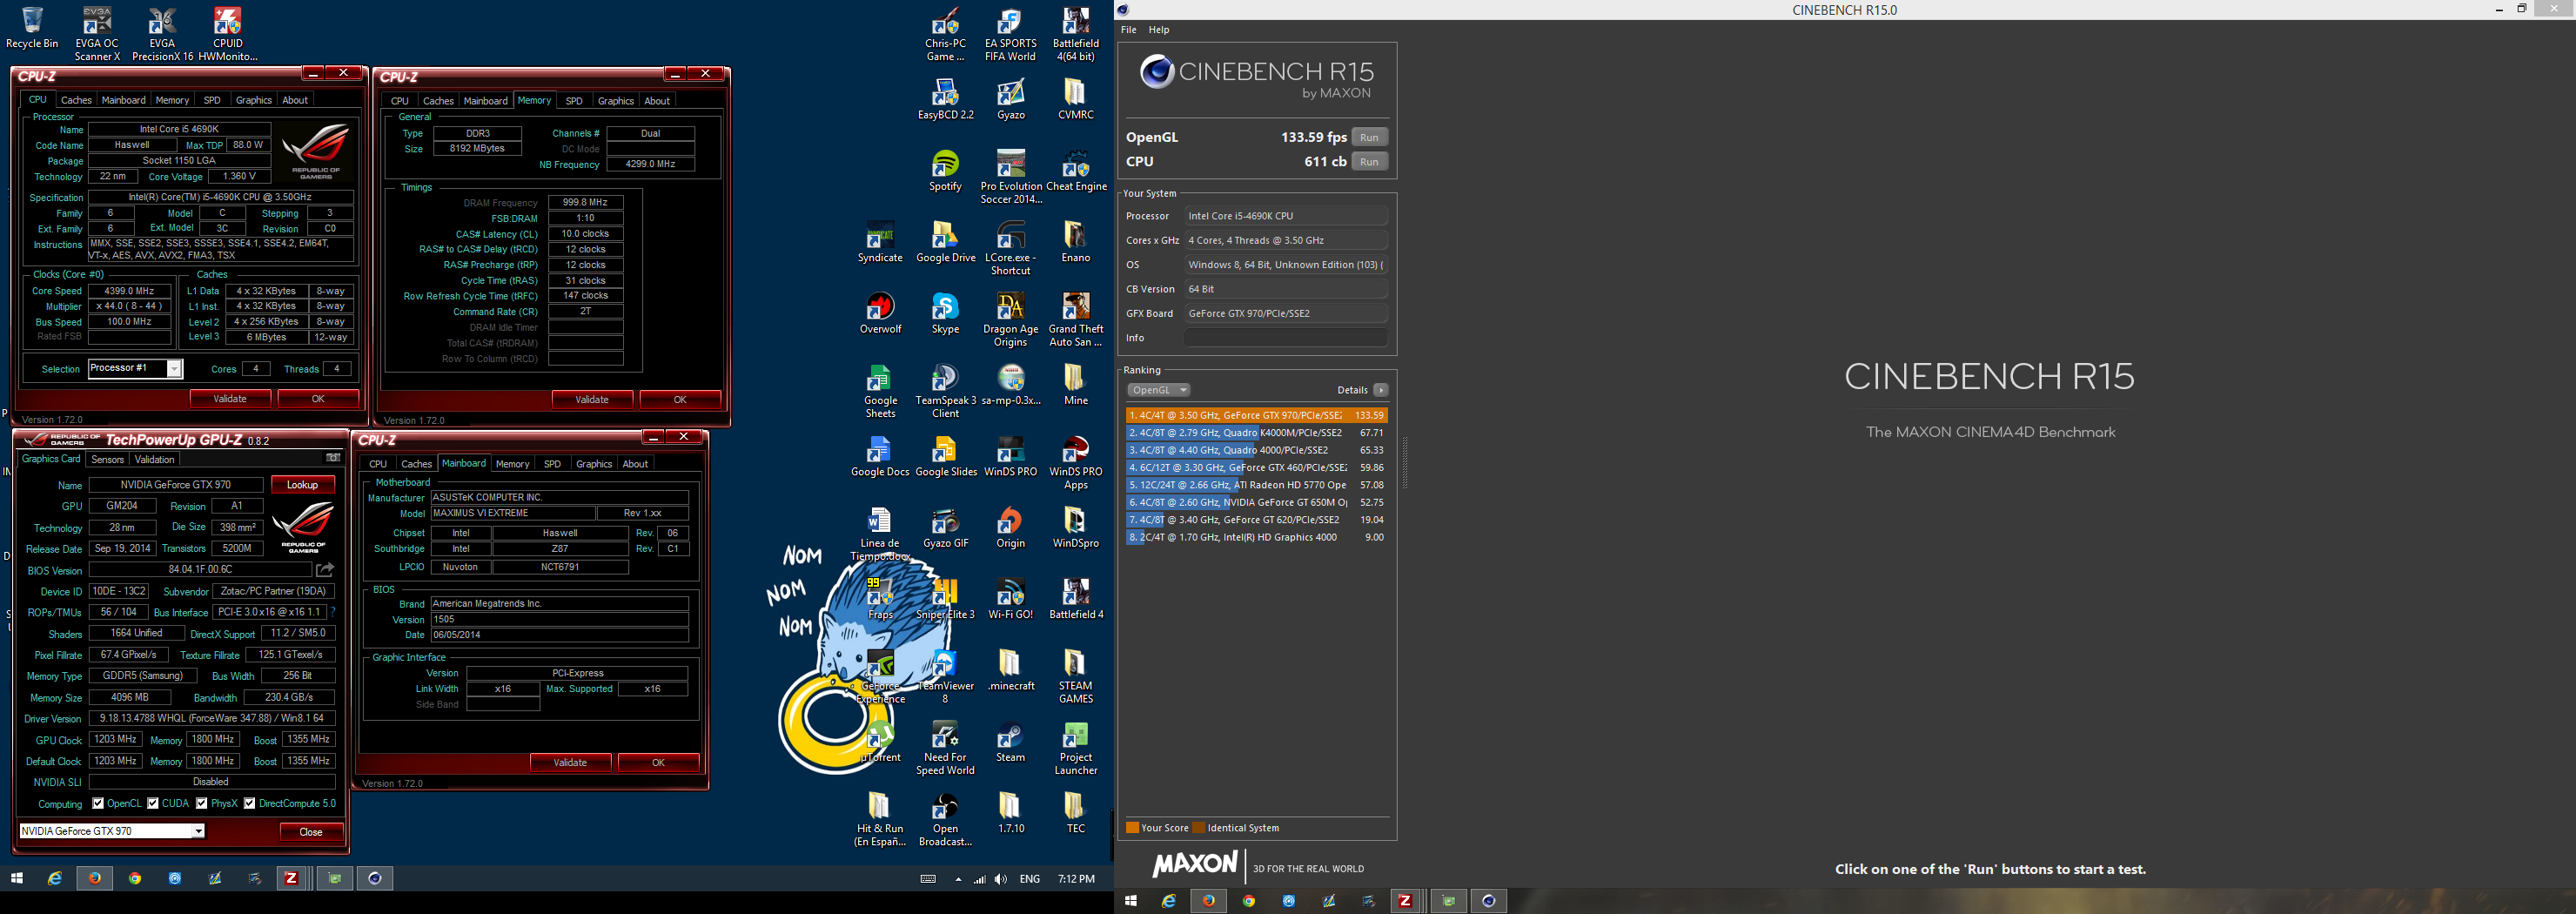
Task: Select the Graphics tab in the CPU-Z Mainboard window
Action: tap(594, 464)
